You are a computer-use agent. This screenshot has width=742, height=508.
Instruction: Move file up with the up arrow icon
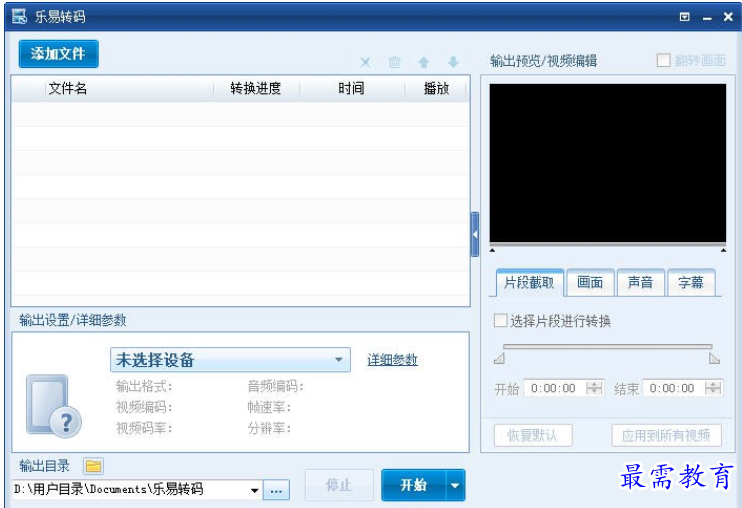[x=424, y=62]
